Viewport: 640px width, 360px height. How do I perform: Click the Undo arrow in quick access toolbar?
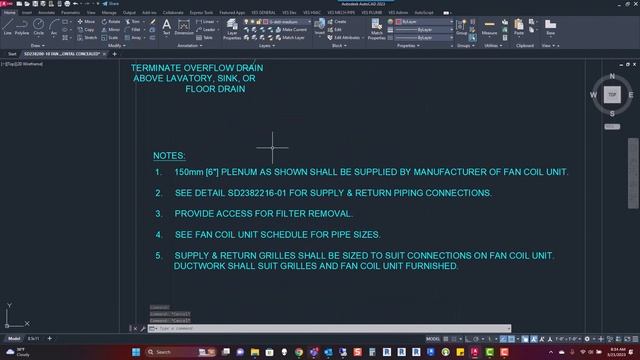75,4
